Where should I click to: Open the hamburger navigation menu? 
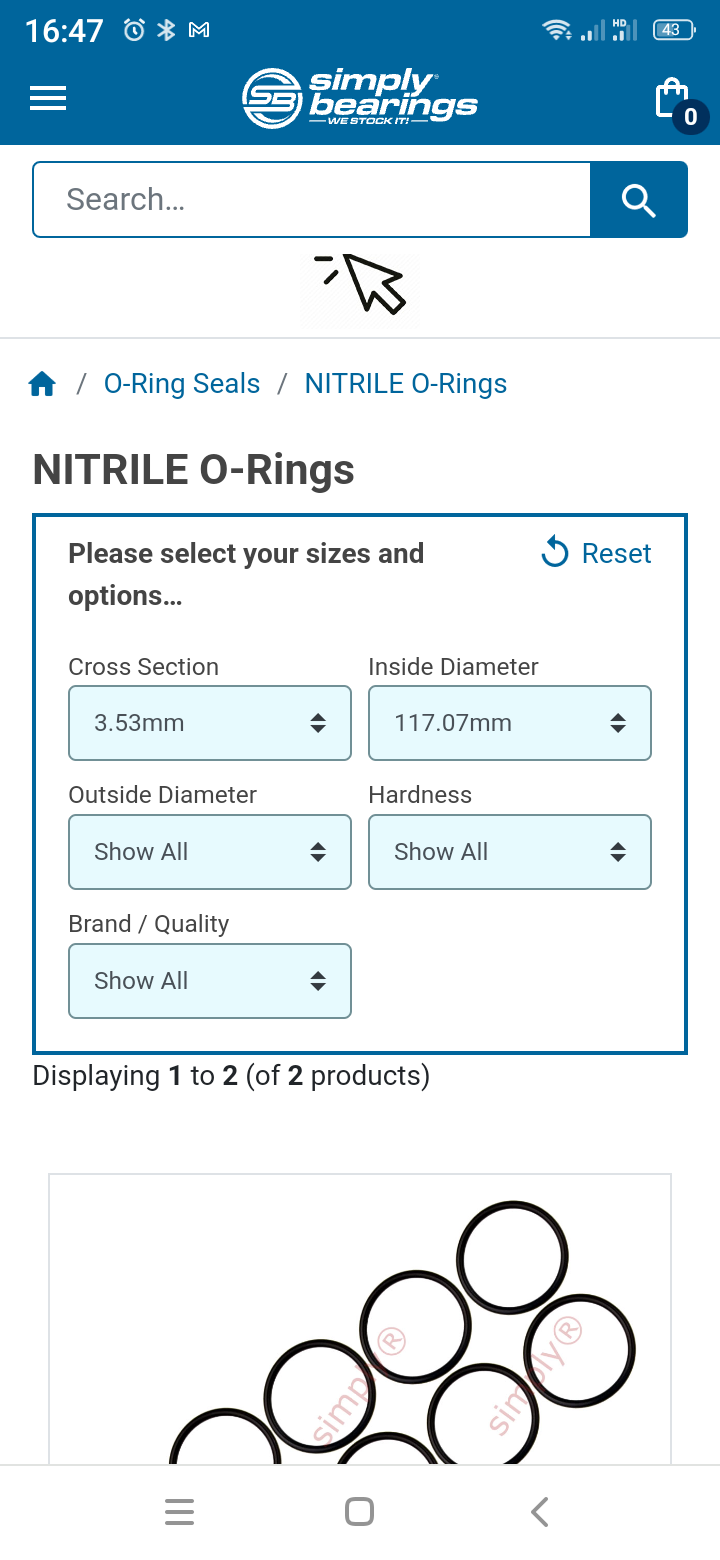[x=48, y=98]
